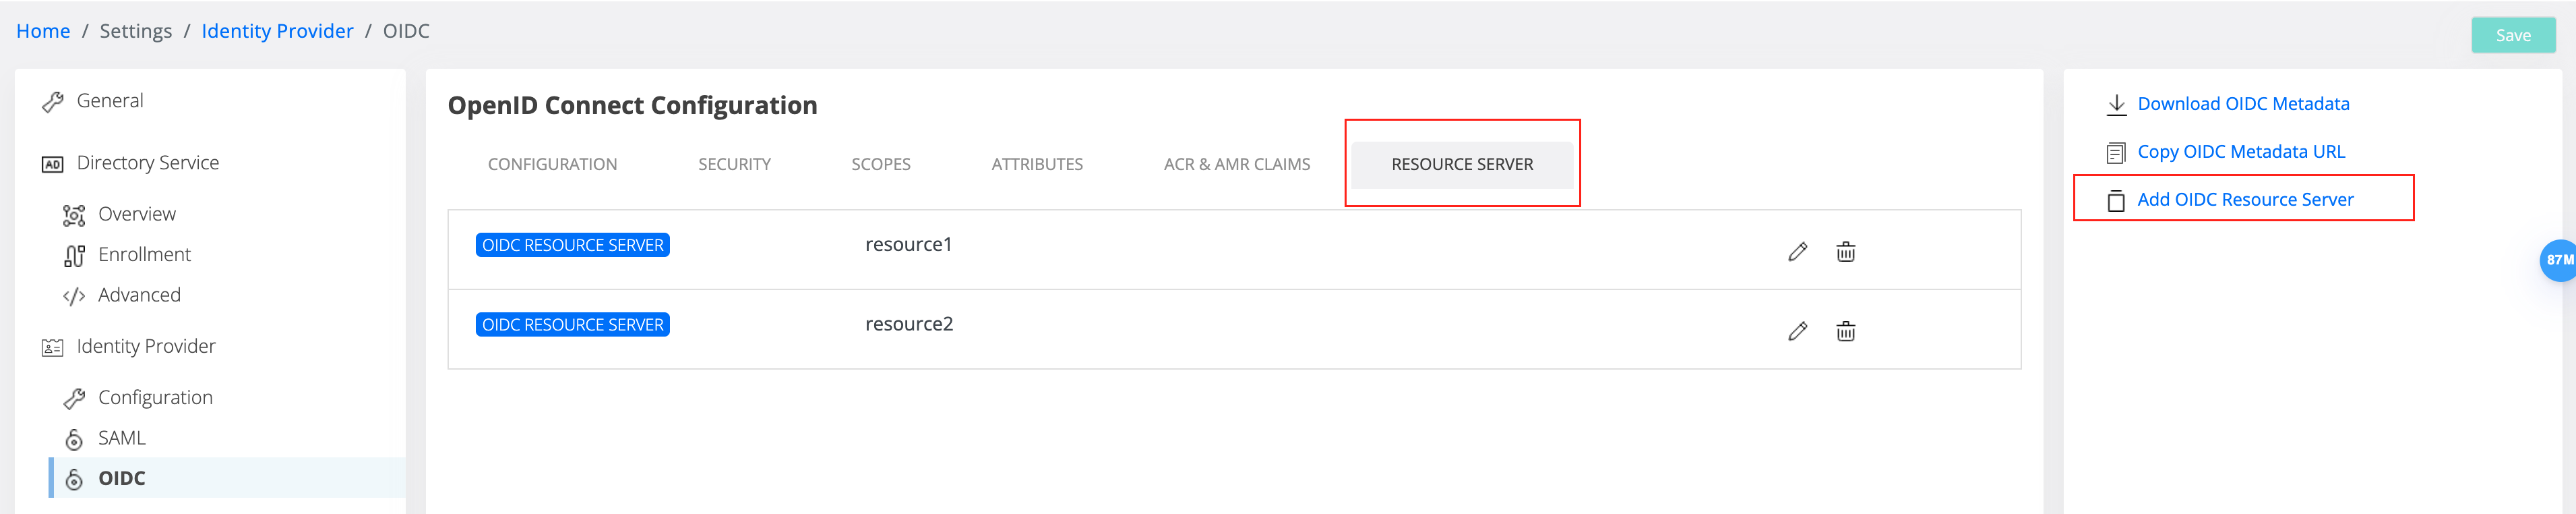Open the ACR & AMR Claims tab
2576x514 pixels.
[1236, 165]
